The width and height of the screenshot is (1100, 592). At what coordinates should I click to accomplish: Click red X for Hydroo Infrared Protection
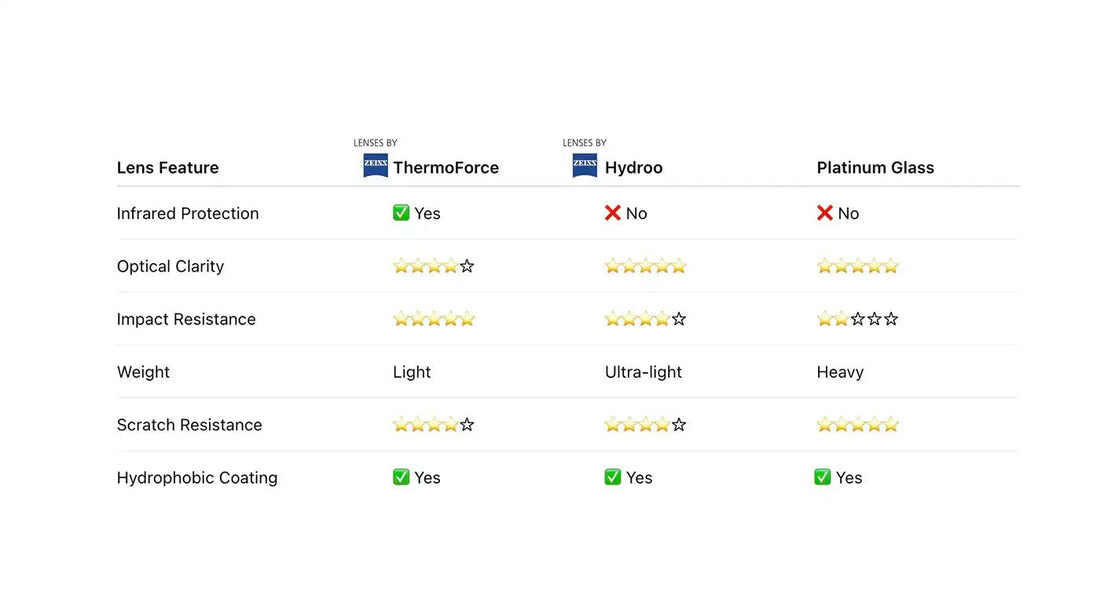[x=613, y=213]
